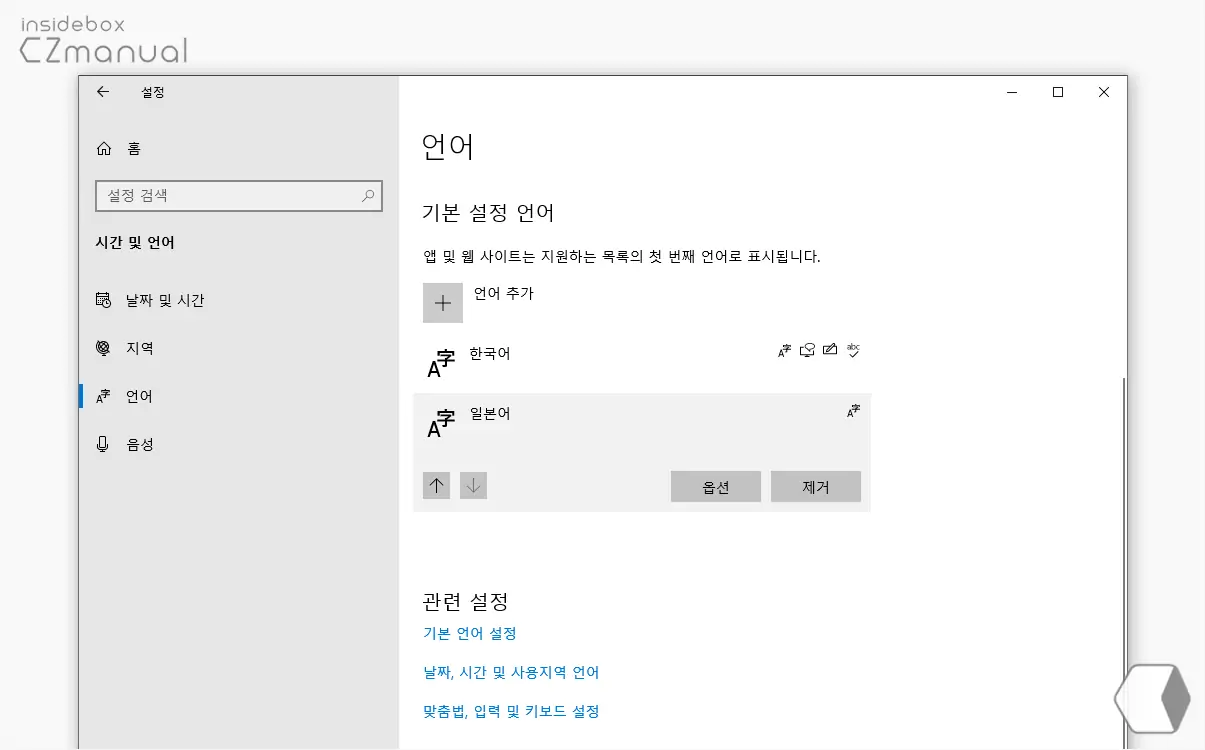Remove 일본어 using the 제거 button

pos(815,486)
